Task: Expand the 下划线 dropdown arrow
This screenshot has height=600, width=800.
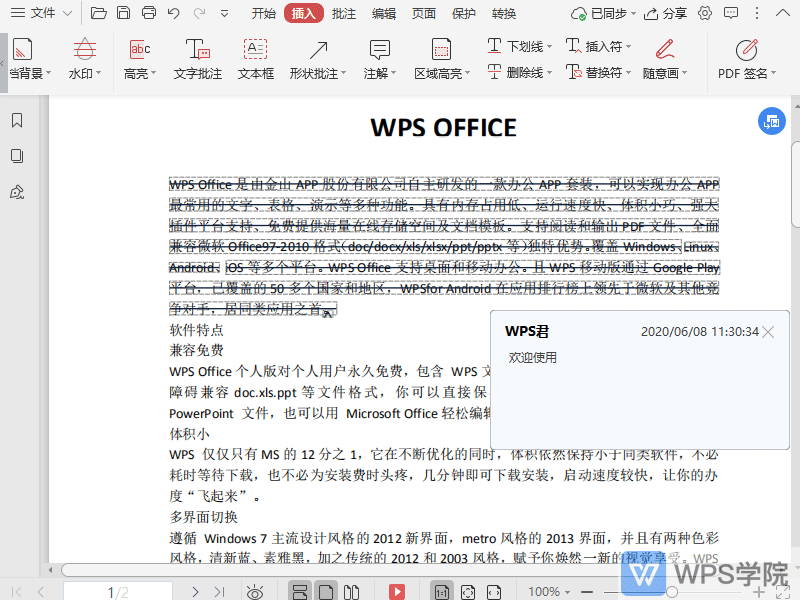Action: [x=549, y=47]
